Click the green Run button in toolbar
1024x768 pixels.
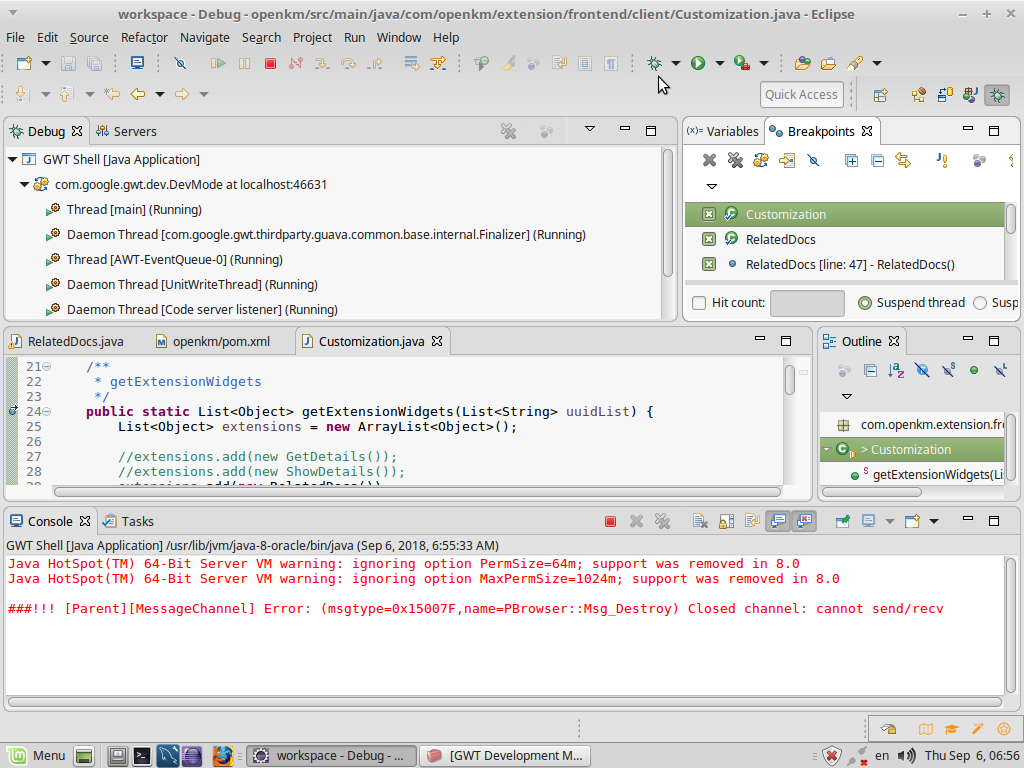[x=698, y=63]
